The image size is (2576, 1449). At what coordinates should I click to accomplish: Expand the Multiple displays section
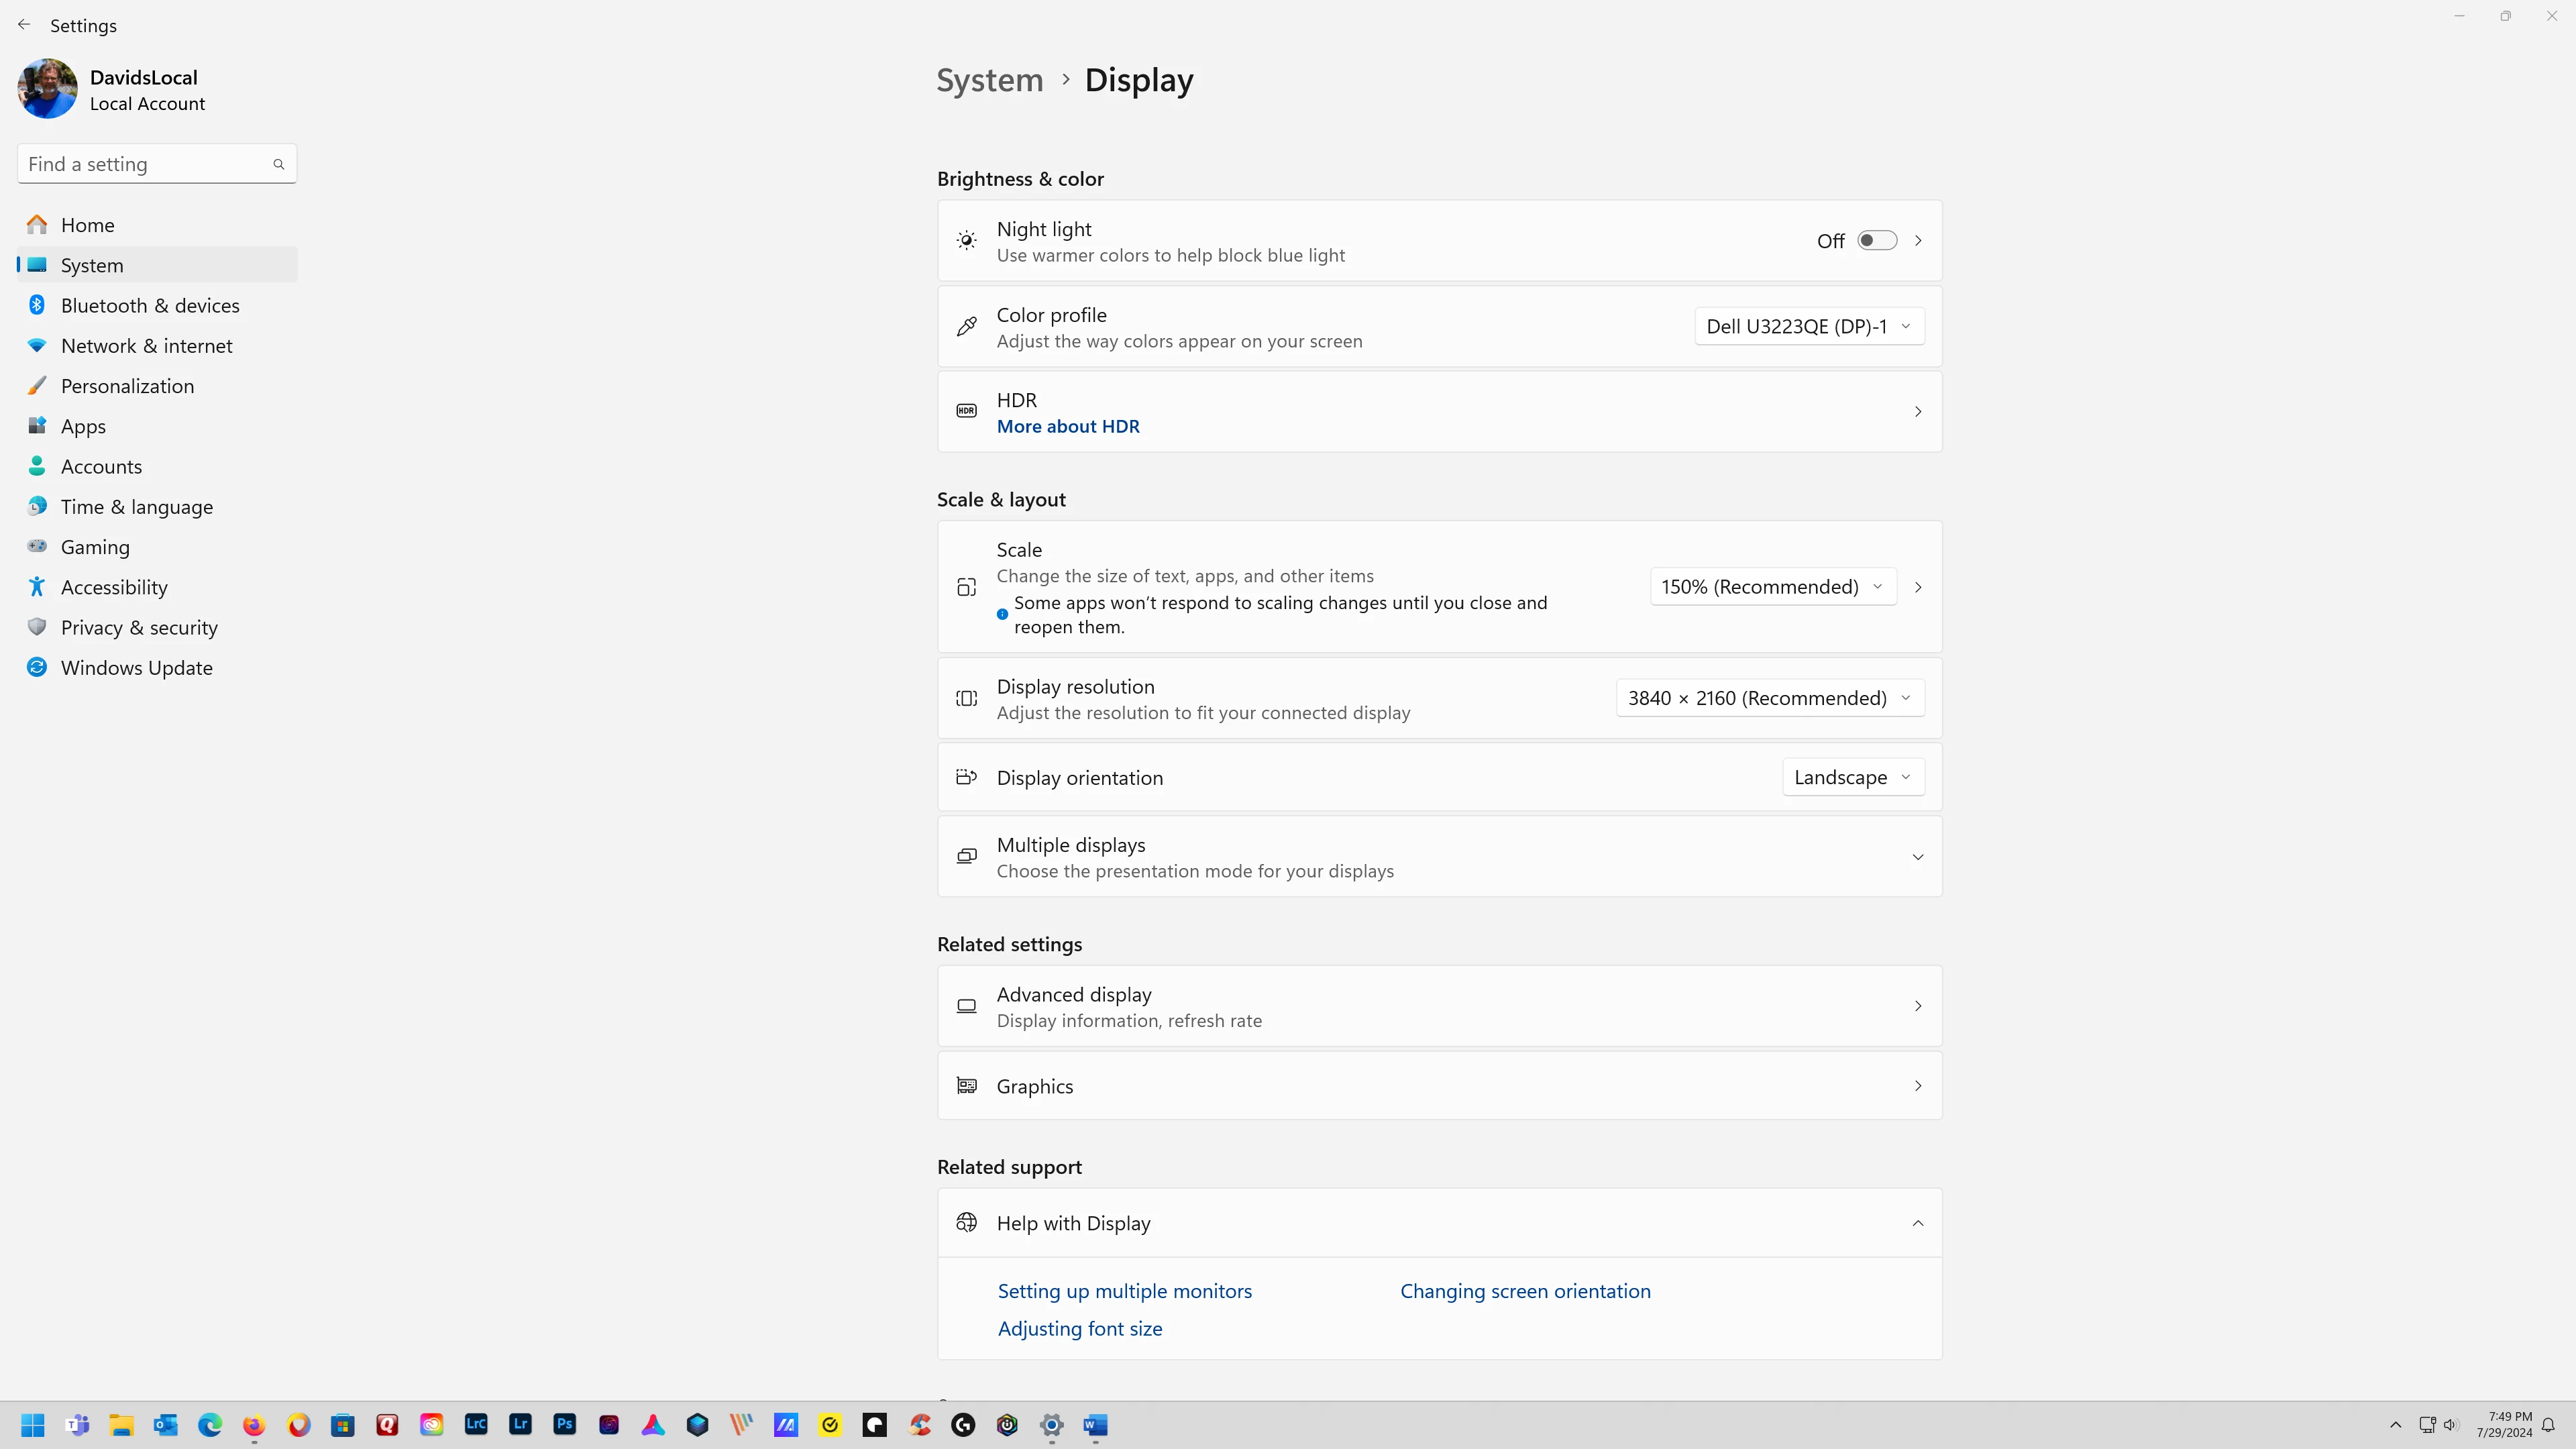[x=1917, y=857]
